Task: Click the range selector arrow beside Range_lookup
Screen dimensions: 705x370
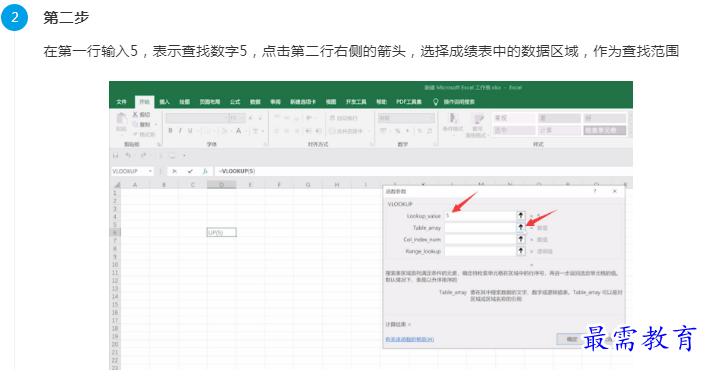Action: click(521, 251)
